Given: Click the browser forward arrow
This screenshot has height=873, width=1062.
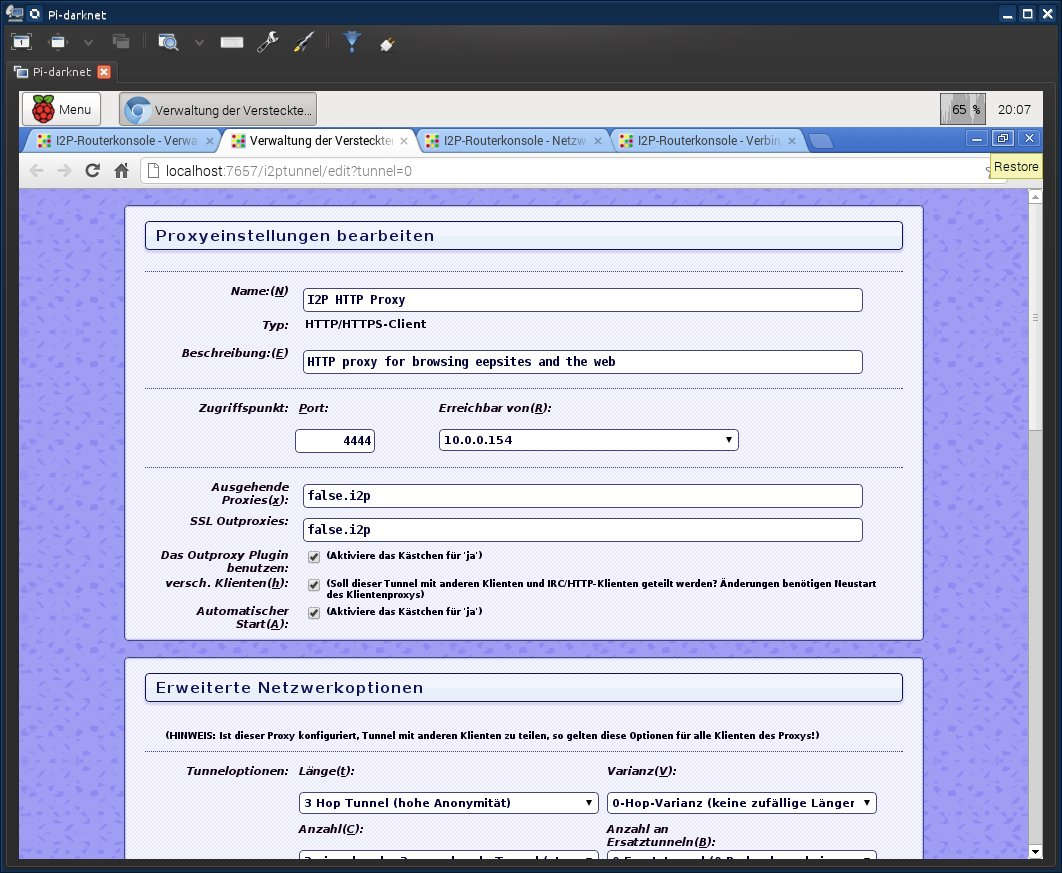Looking at the screenshot, I should [x=64, y=171].
